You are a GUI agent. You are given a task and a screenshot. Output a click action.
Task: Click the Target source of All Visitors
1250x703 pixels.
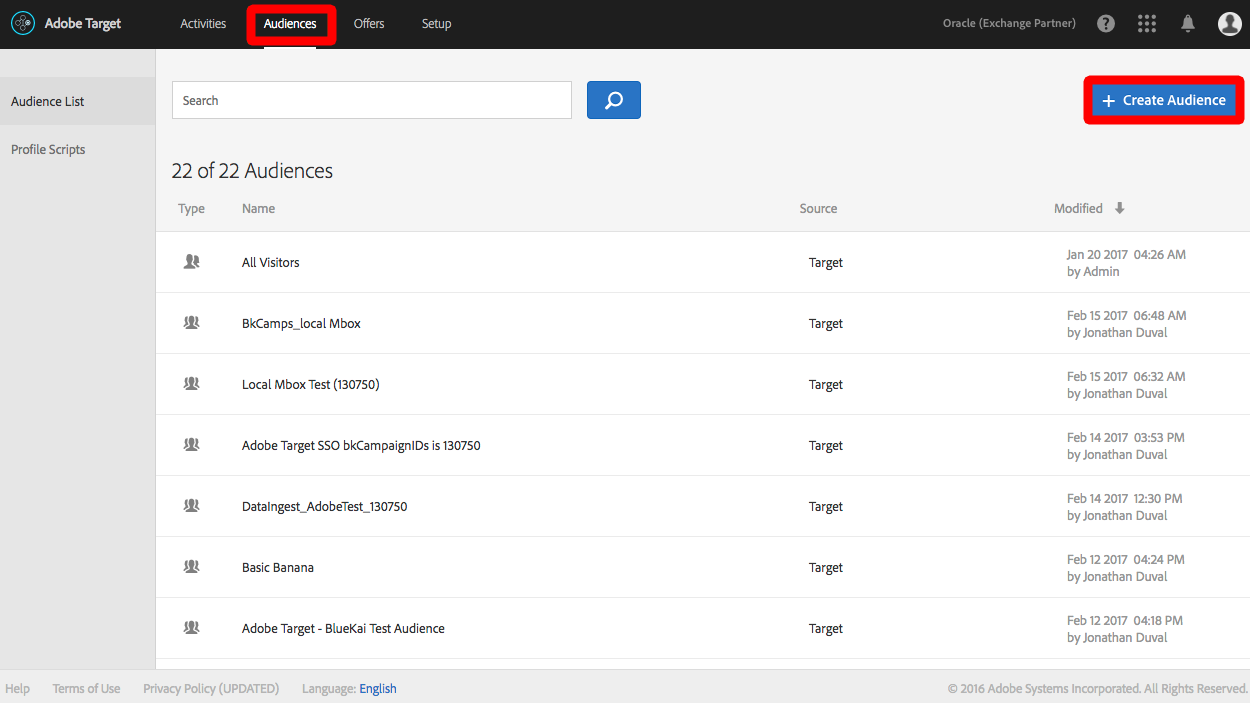(x=826, y=262)
